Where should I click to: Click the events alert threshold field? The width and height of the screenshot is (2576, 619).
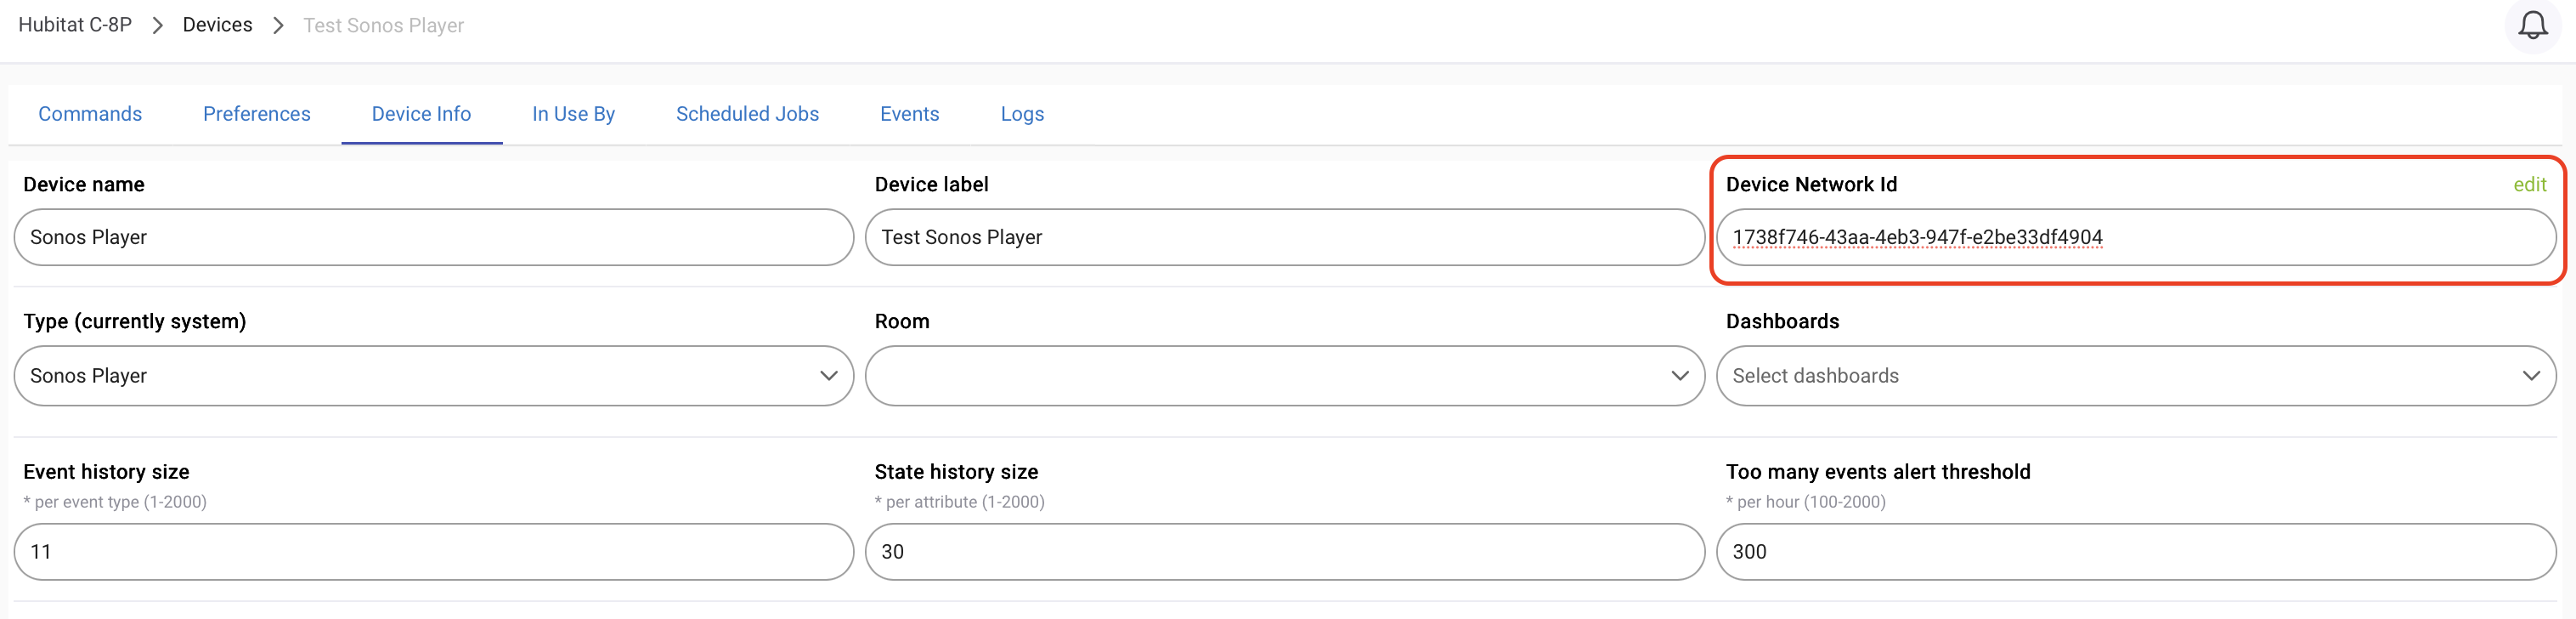click(2135, 552)
